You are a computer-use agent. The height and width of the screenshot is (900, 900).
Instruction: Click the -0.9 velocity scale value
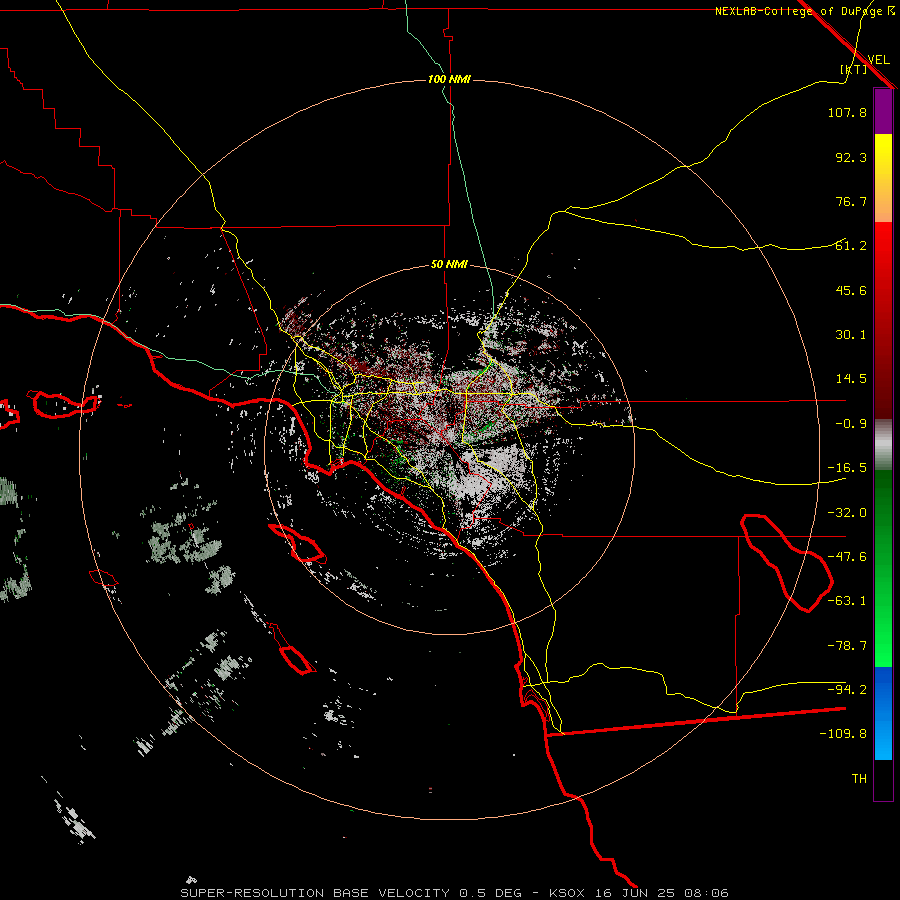[851, 424]
